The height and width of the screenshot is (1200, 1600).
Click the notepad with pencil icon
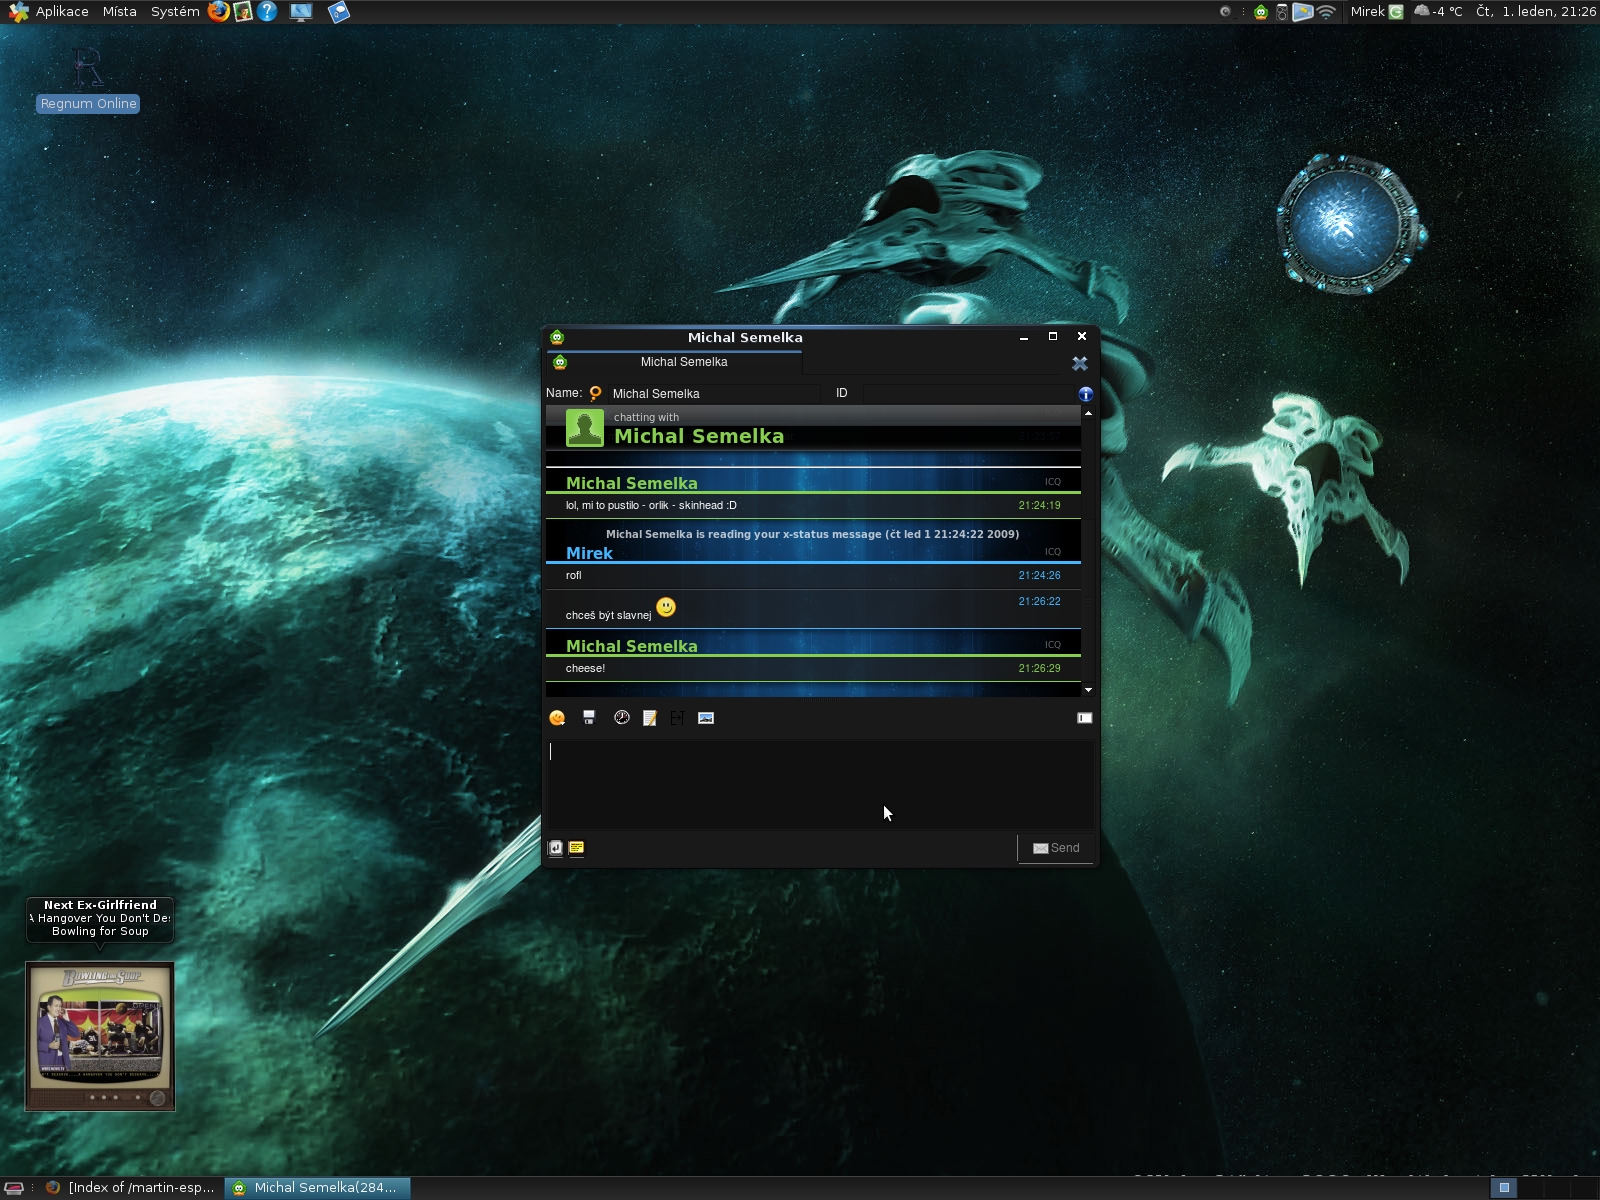pyautogui.click(x=650, y=718)
